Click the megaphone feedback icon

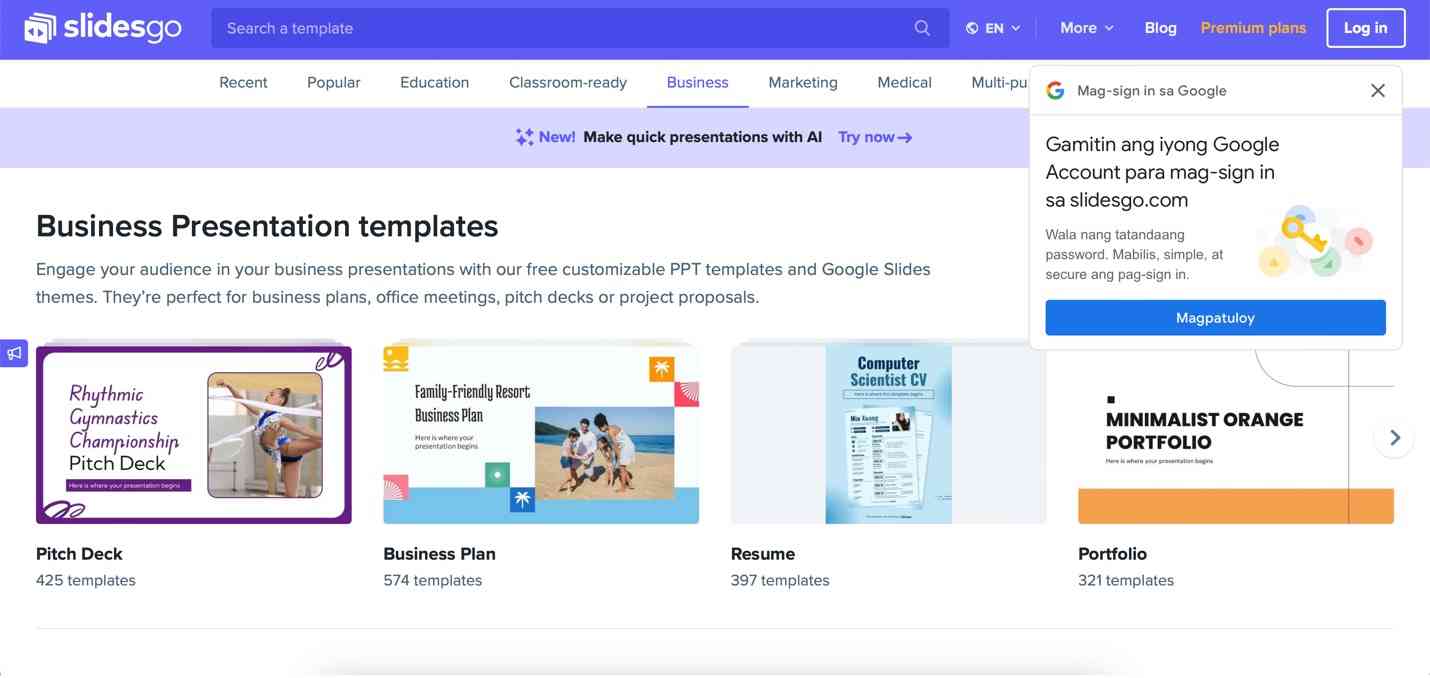pos(14,353)
